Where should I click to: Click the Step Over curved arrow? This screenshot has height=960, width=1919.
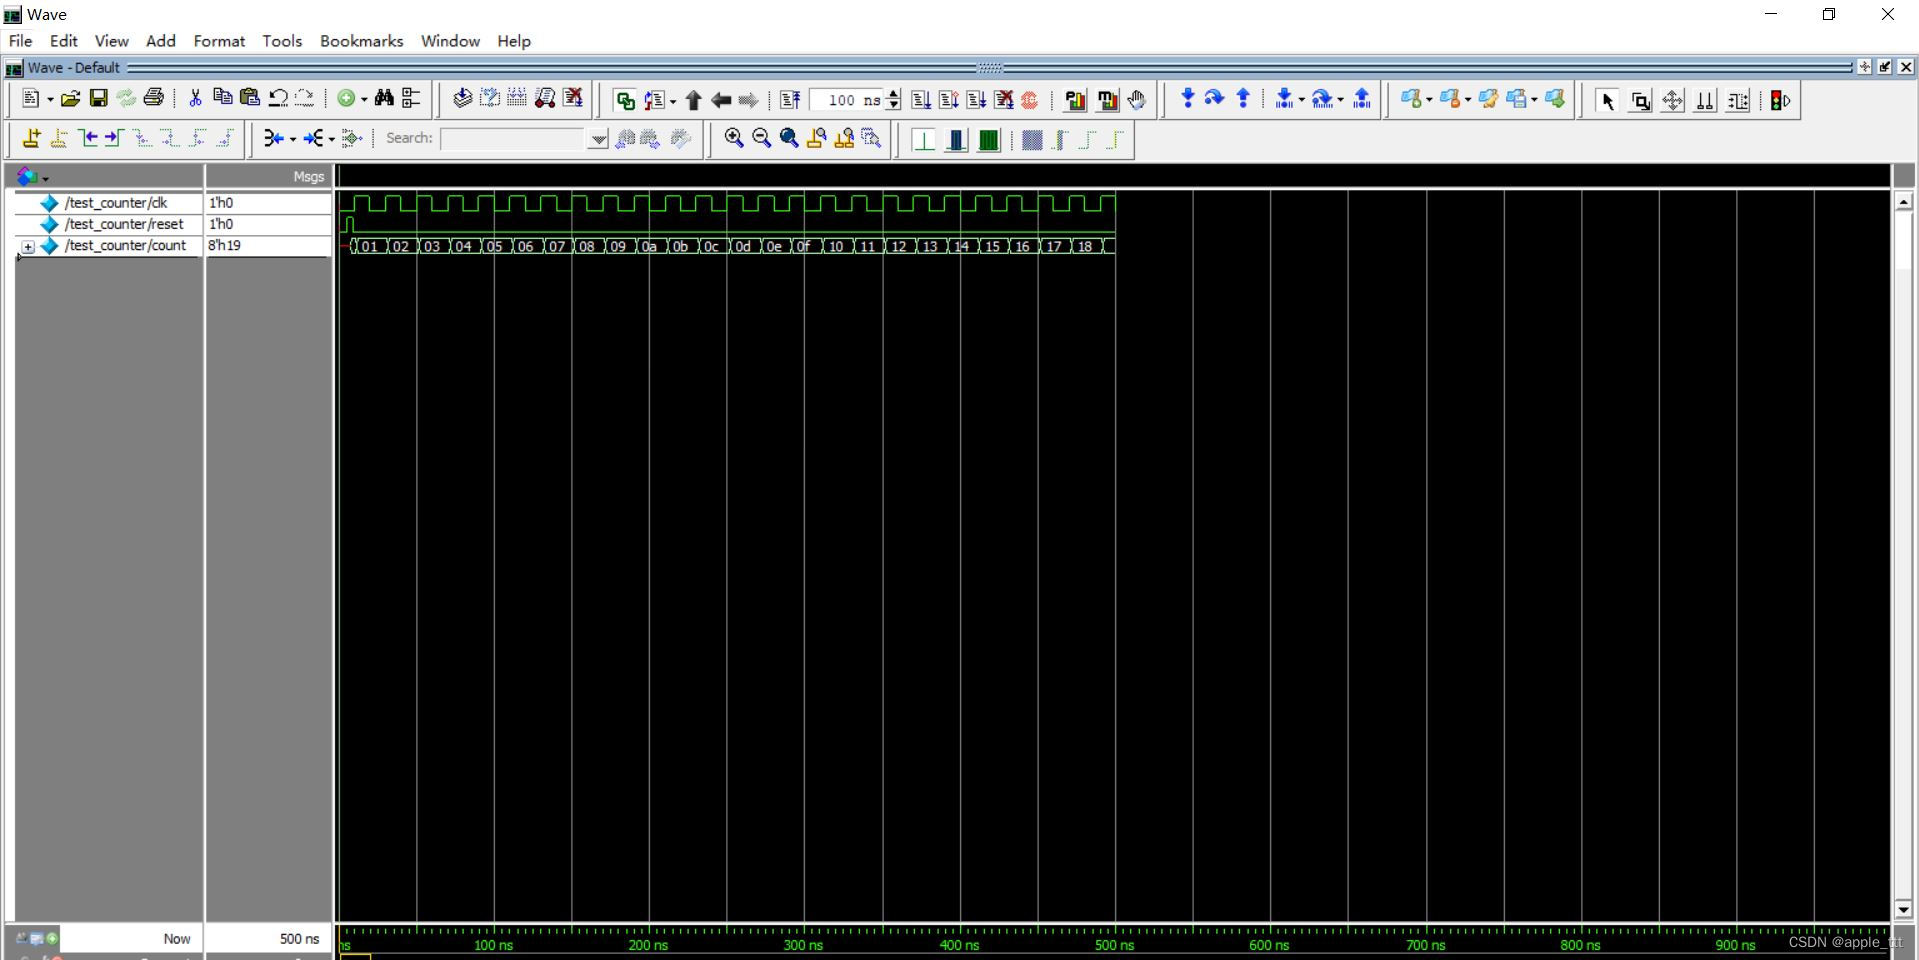[1214, 98]
